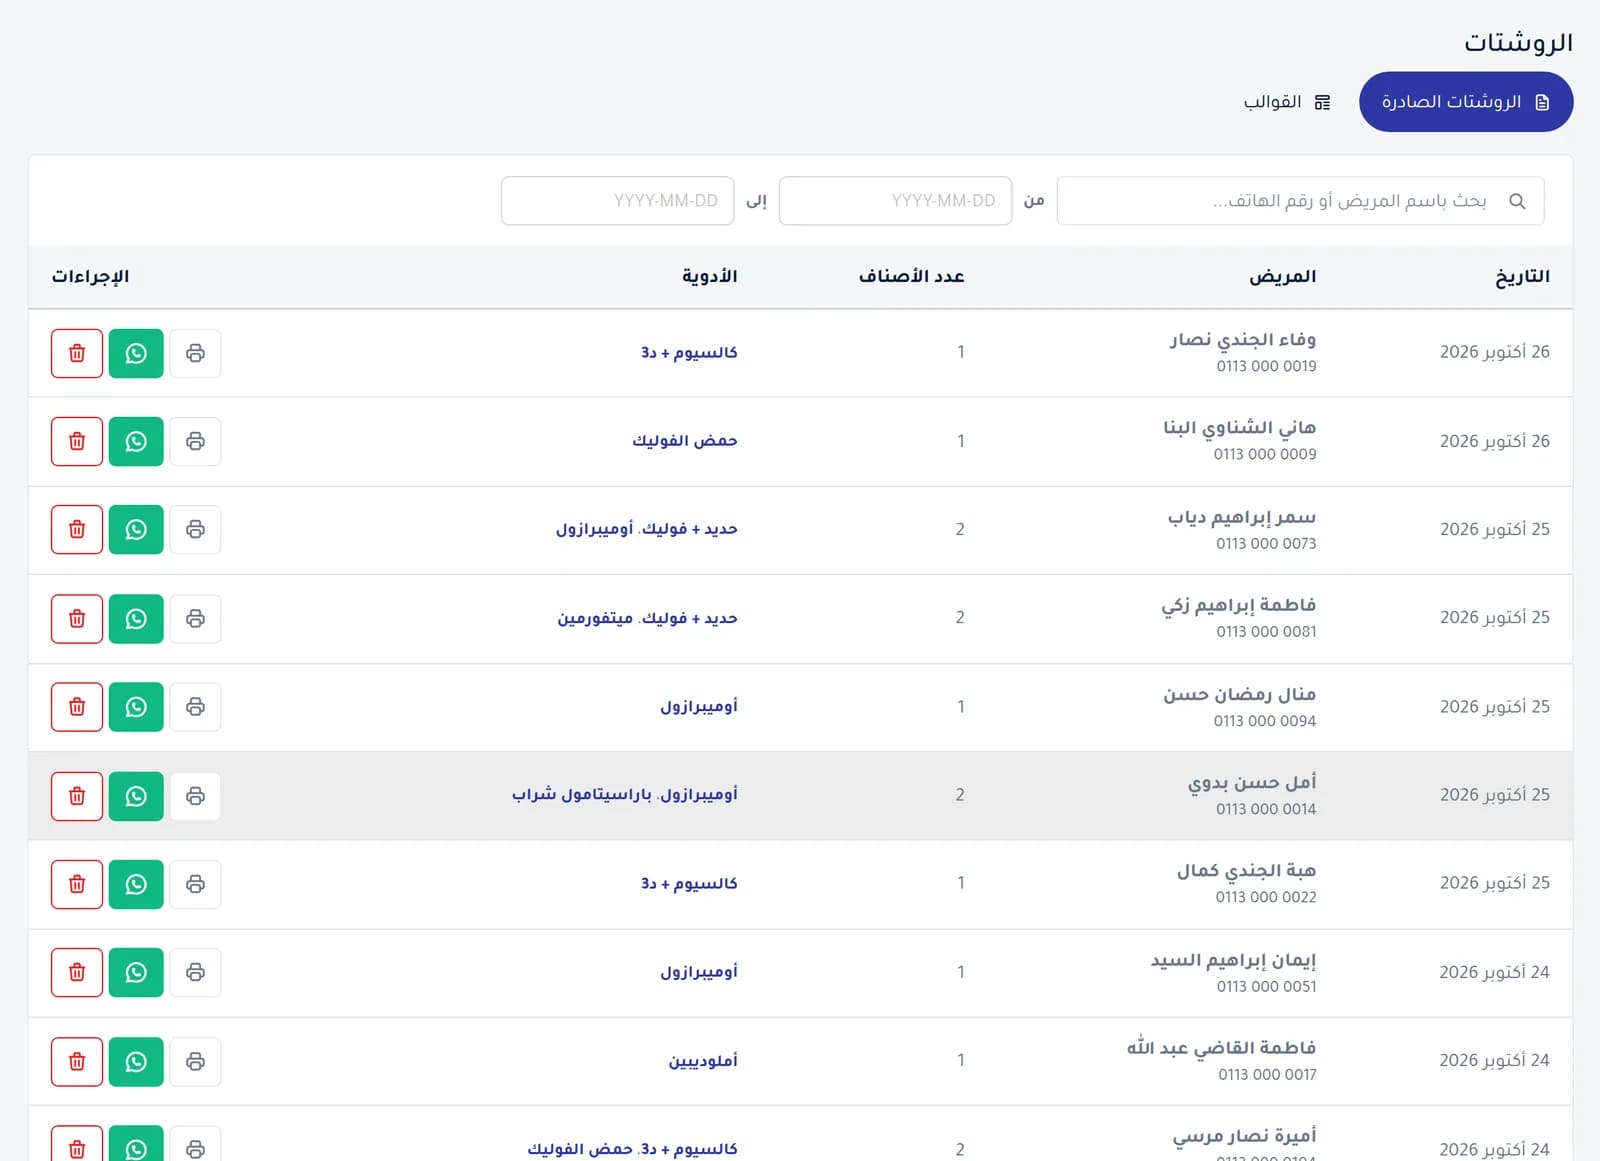Delete prescription of فاطمة إبراهيم زكي
The image size is (1600, 1161).
coord(77,618)
